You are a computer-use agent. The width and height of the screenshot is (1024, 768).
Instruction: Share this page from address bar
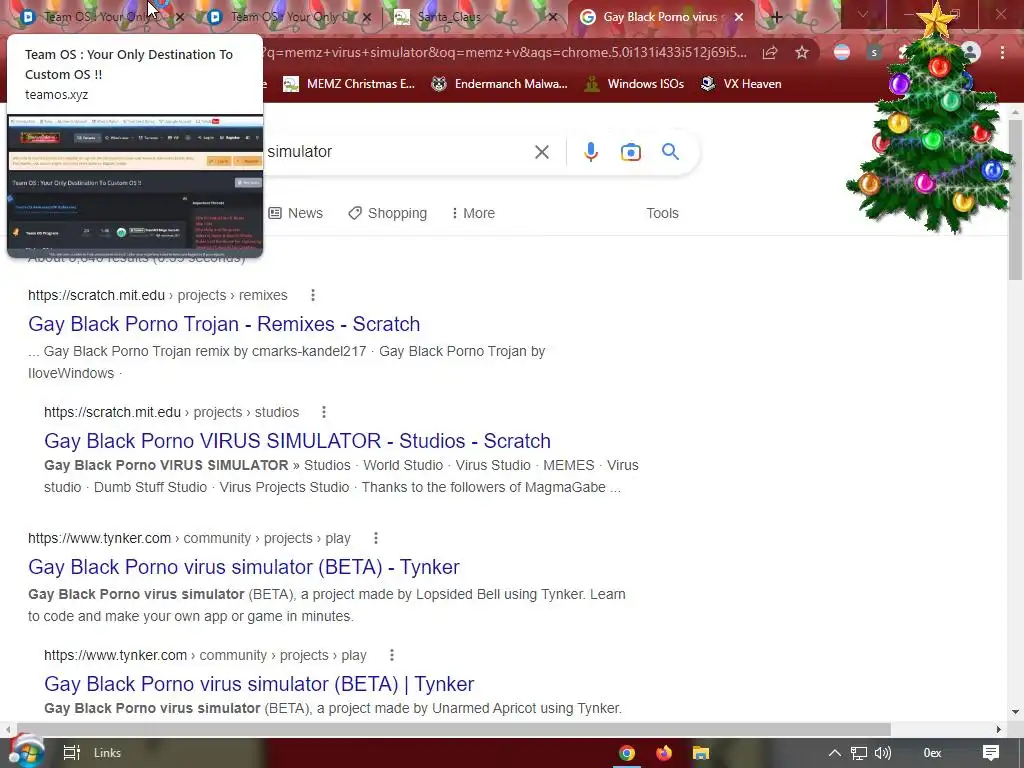pos(770,53)
